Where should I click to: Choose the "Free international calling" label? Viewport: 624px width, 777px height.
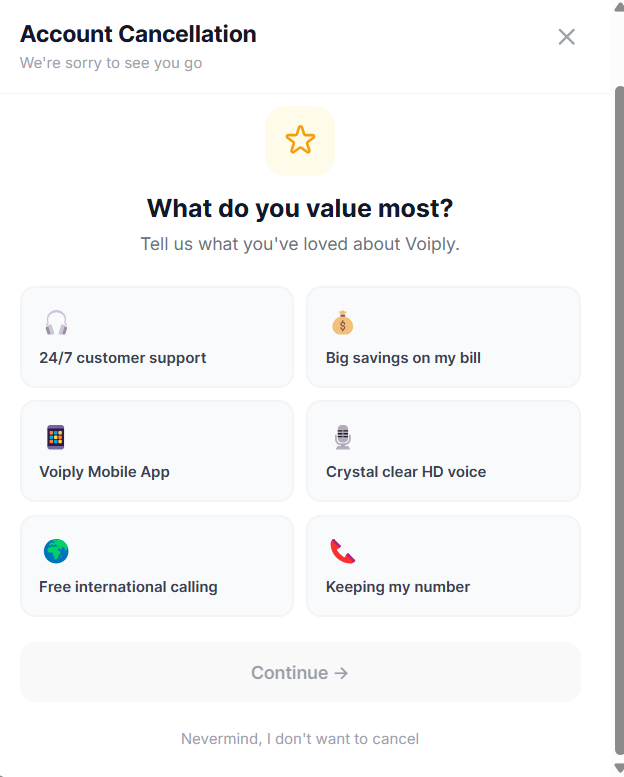coord(128,587)
